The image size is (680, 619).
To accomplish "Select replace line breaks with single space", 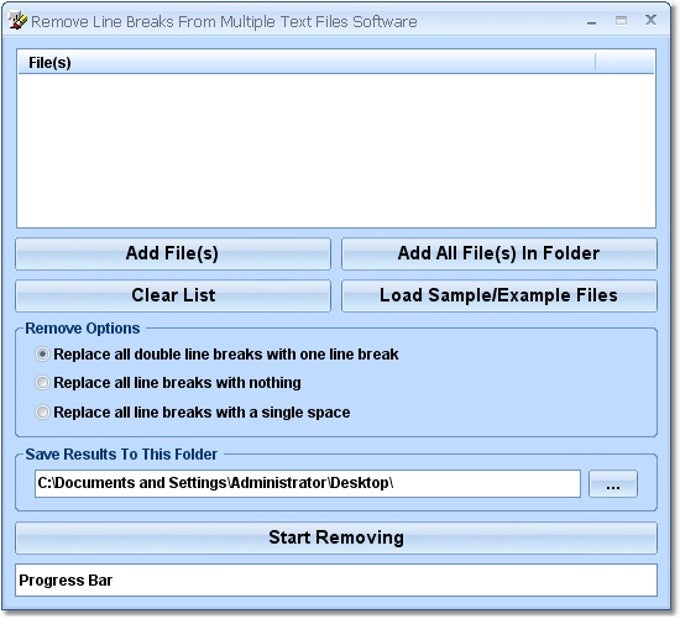I will (x=43, y=412).
